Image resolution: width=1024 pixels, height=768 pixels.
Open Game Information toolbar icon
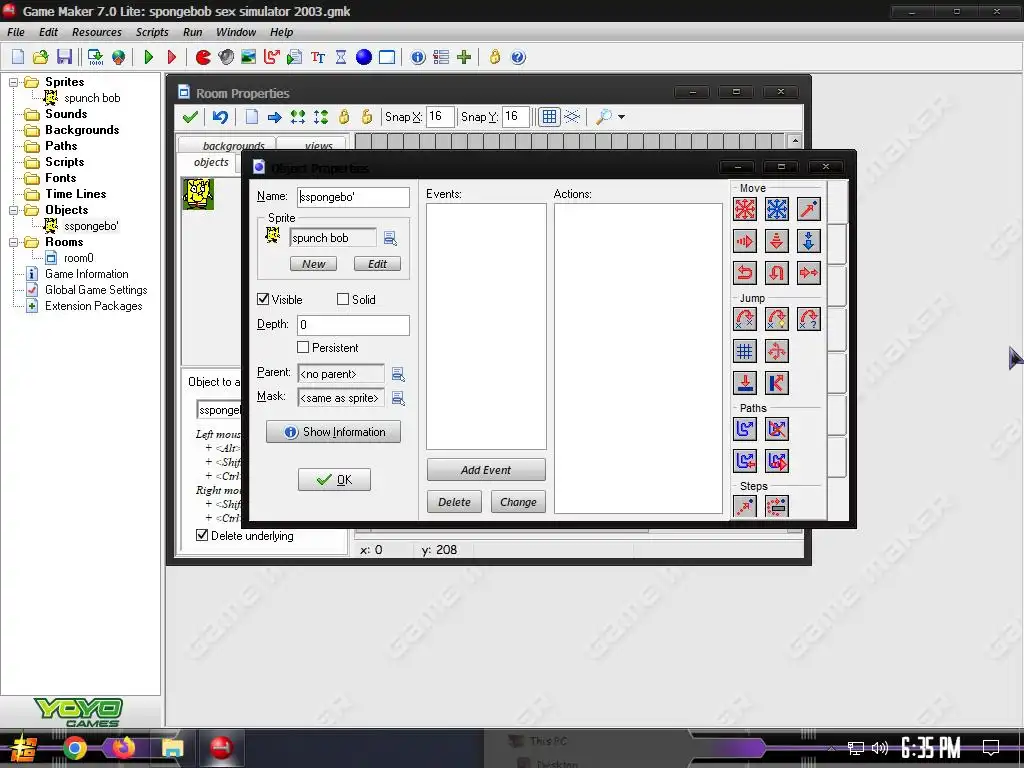418,57
